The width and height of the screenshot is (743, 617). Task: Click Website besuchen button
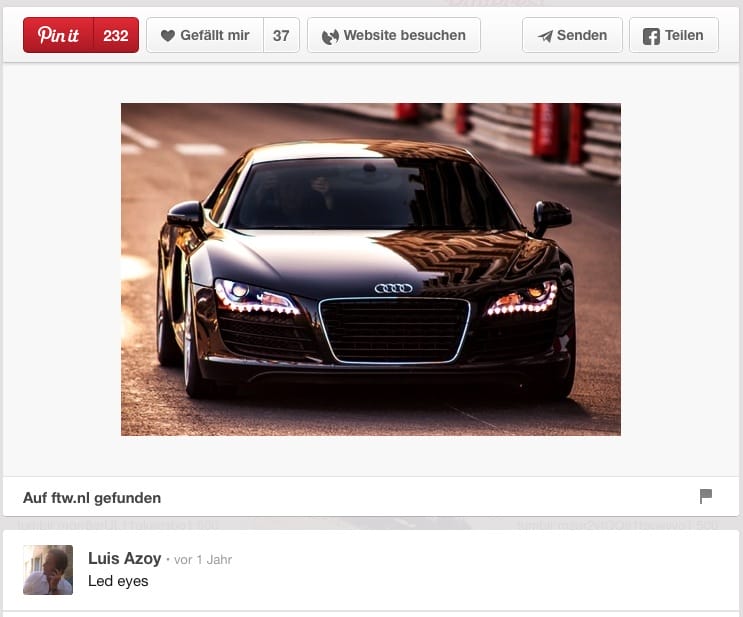(x=394, y=35)
